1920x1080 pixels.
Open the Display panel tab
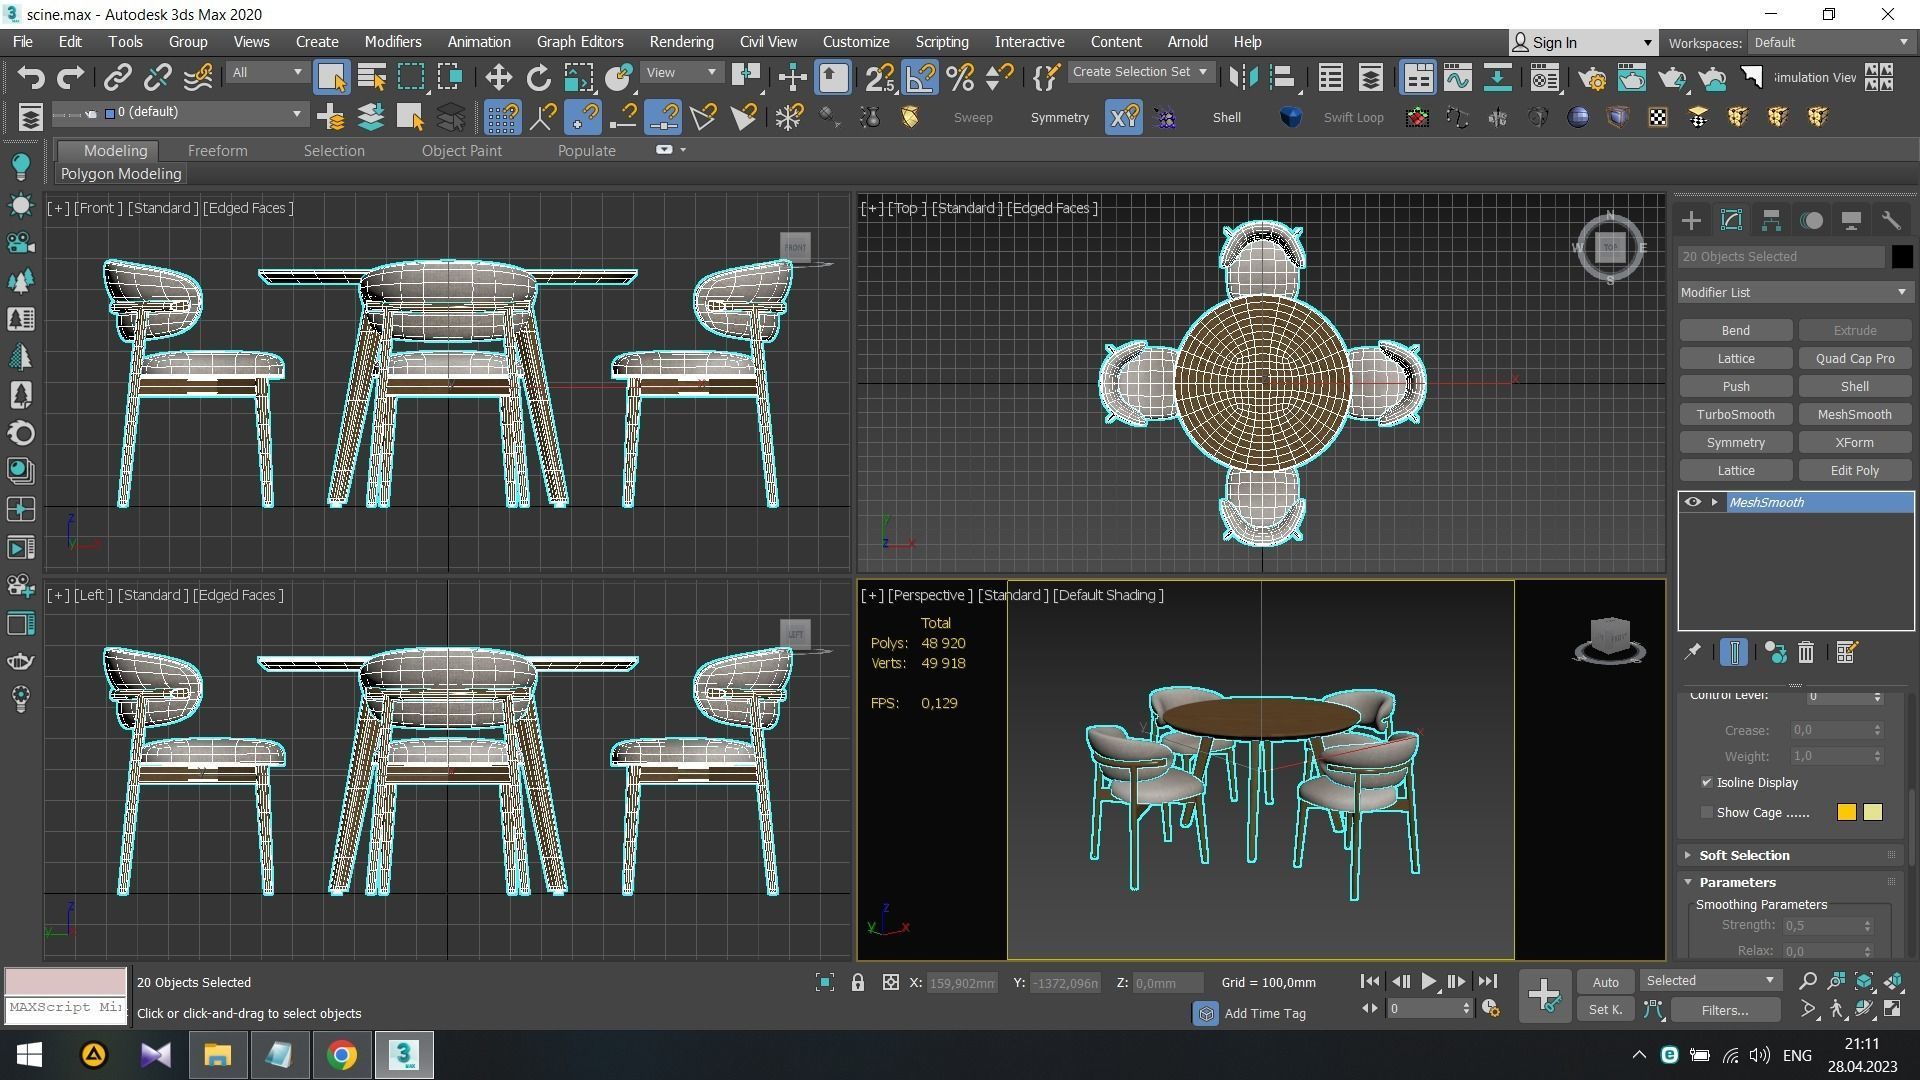coord(1851,221)
